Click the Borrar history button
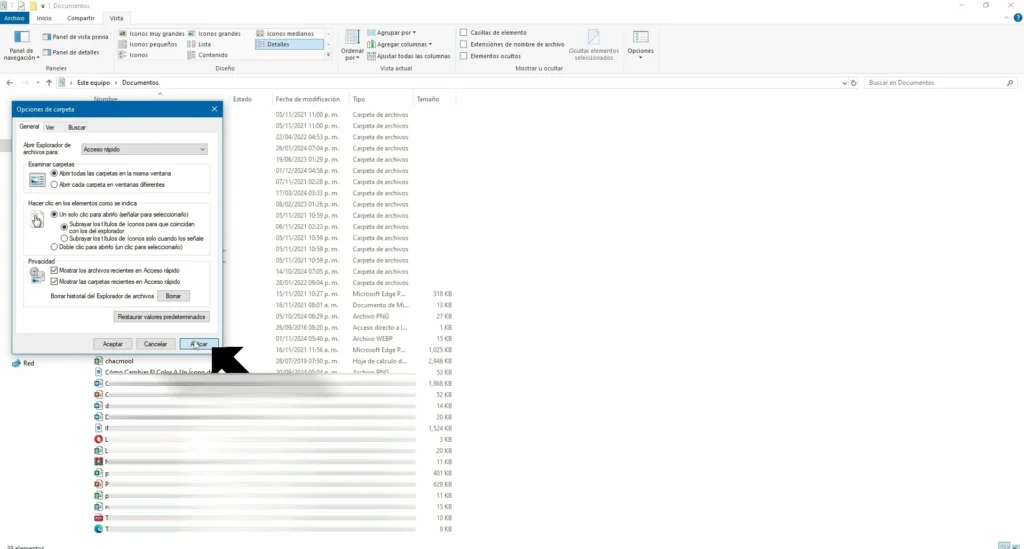This screenshot has width=1024, height=549. click(x=173, y=296)
